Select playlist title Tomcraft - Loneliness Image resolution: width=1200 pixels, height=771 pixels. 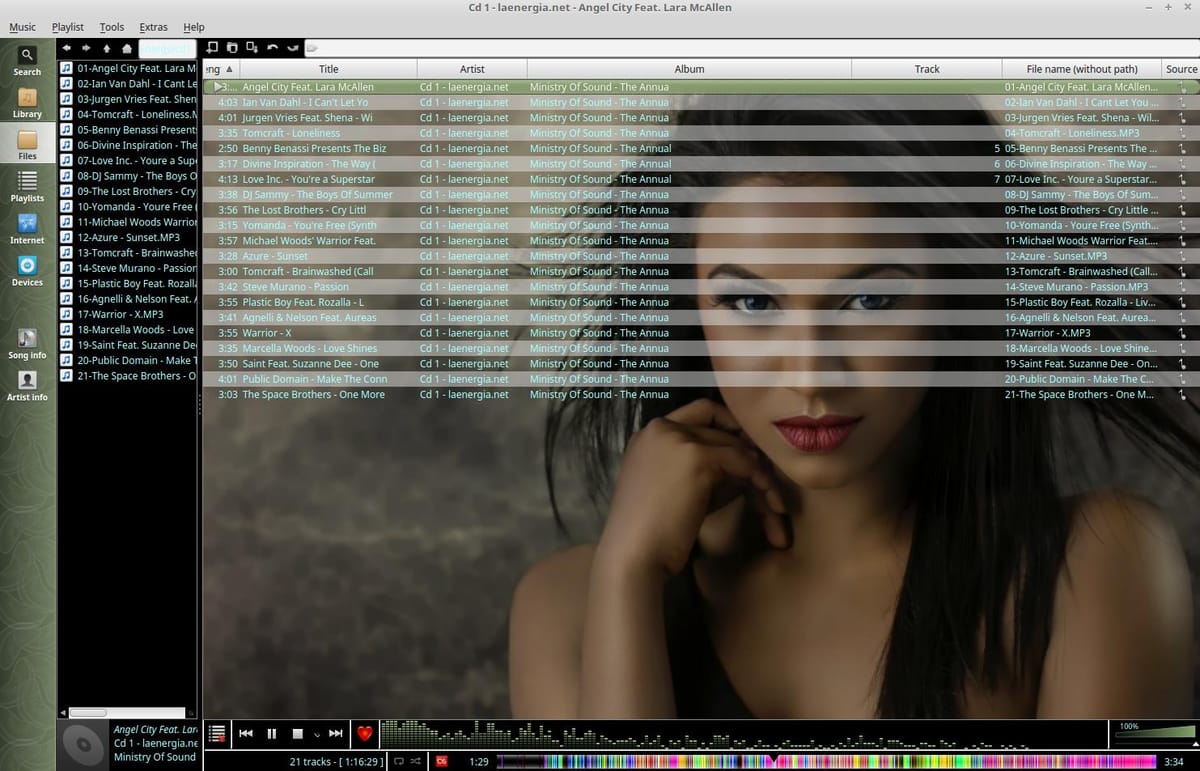[291, 133]
